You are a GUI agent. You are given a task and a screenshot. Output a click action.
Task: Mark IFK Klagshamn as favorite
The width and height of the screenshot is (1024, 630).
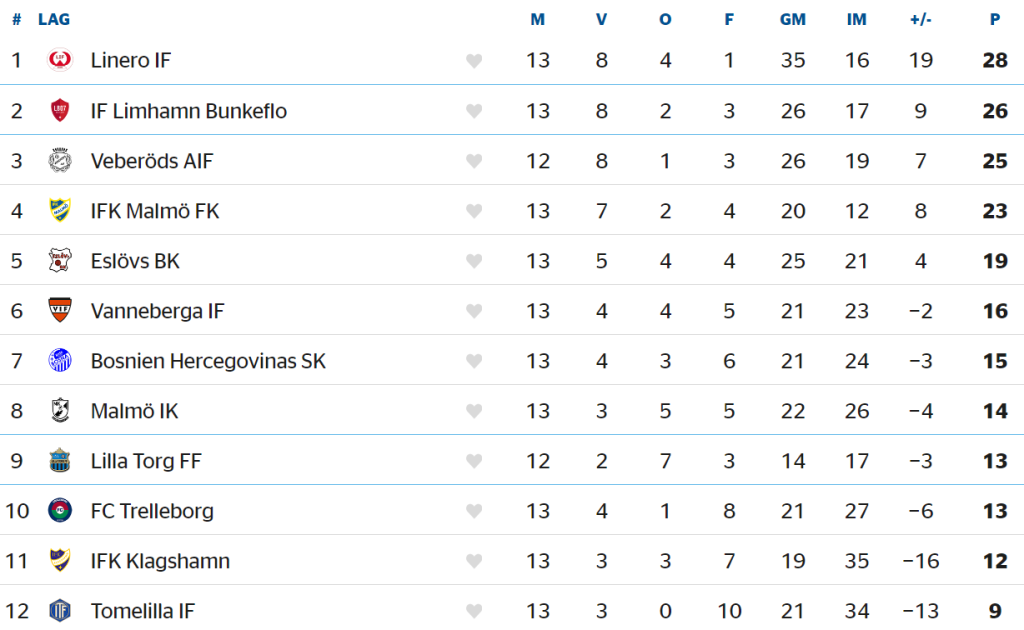[474, 561]
